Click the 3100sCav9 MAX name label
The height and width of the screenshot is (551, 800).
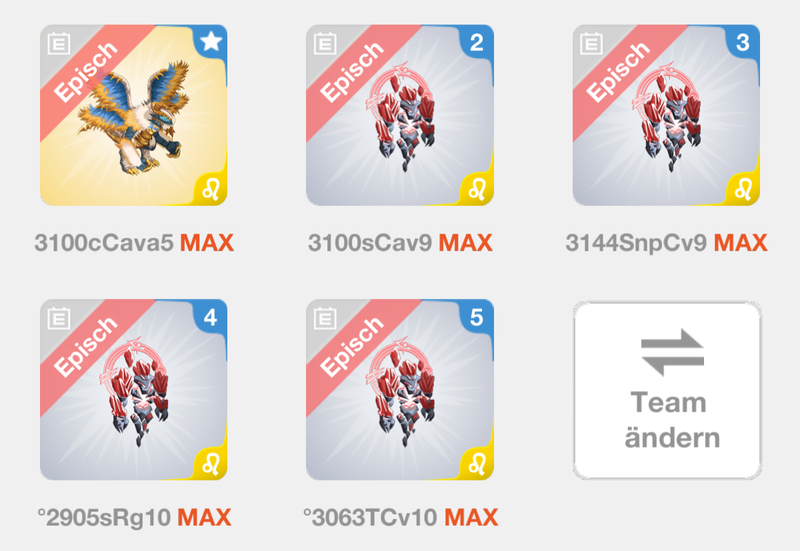[401, 243]
